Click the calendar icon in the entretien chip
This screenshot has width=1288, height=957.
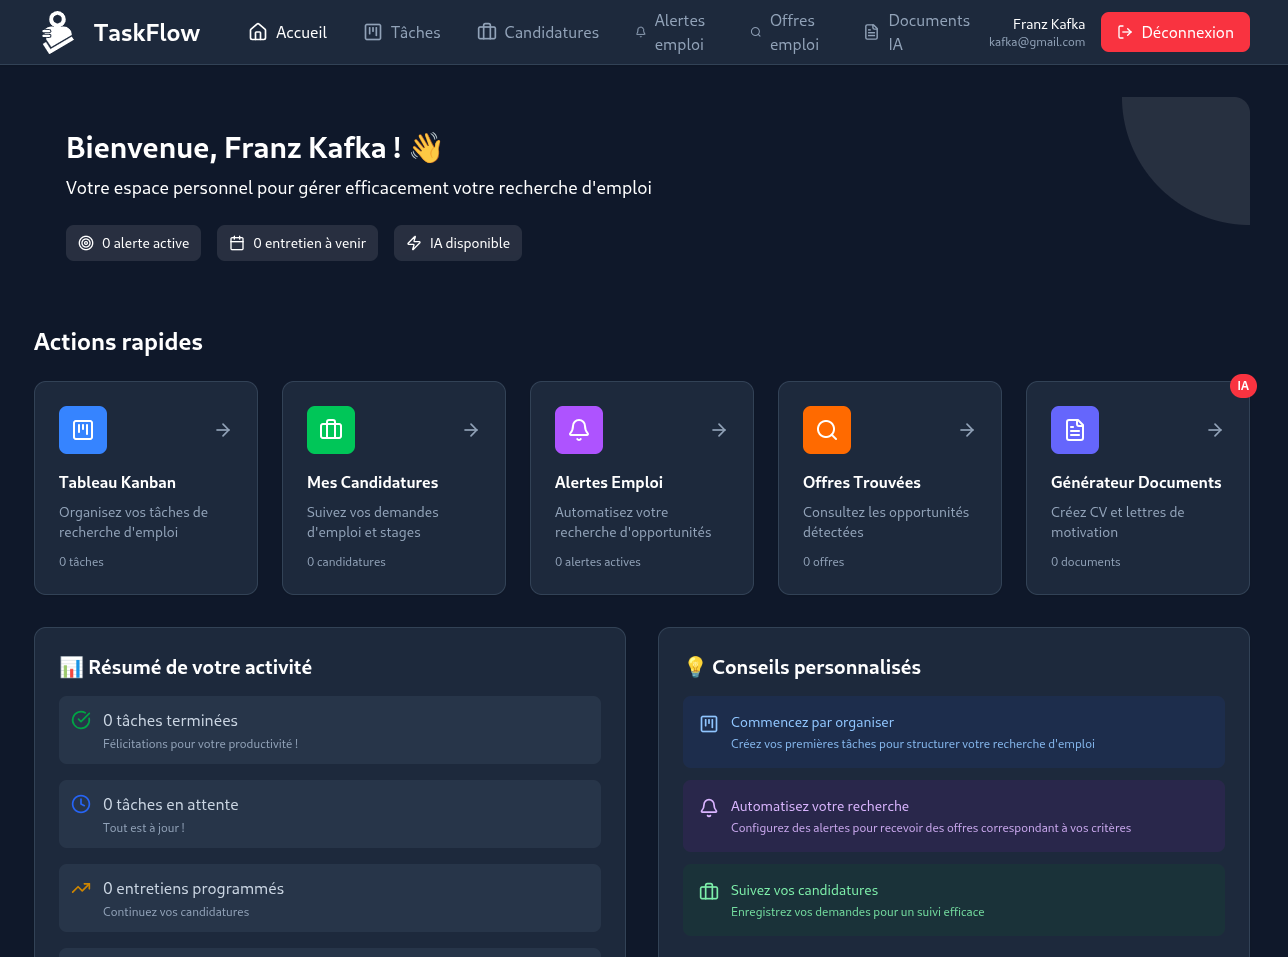pyautogui.click(x=237, y=243)
